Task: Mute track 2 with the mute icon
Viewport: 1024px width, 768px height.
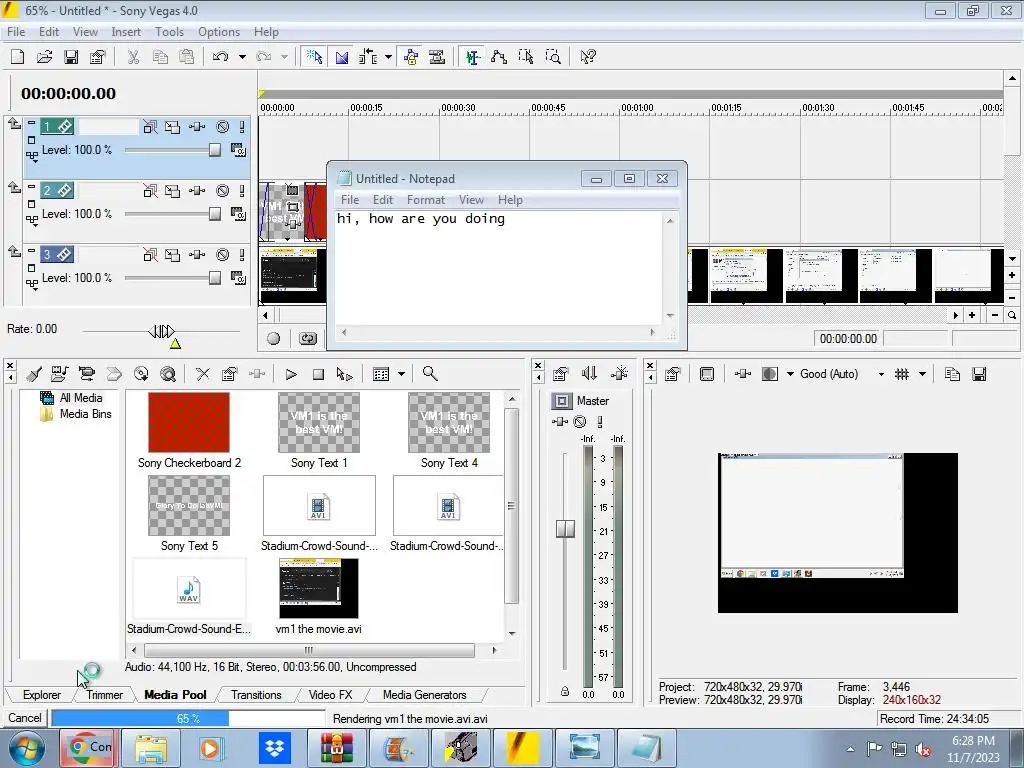Action: tap(223, 191)
